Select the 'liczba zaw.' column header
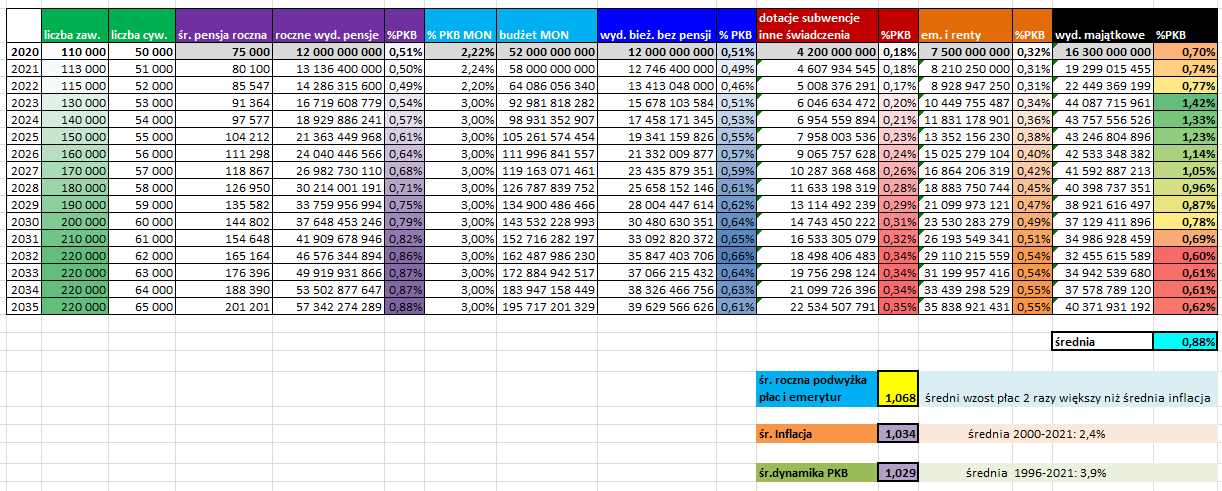1222x491 pixels. pos(74,26)
